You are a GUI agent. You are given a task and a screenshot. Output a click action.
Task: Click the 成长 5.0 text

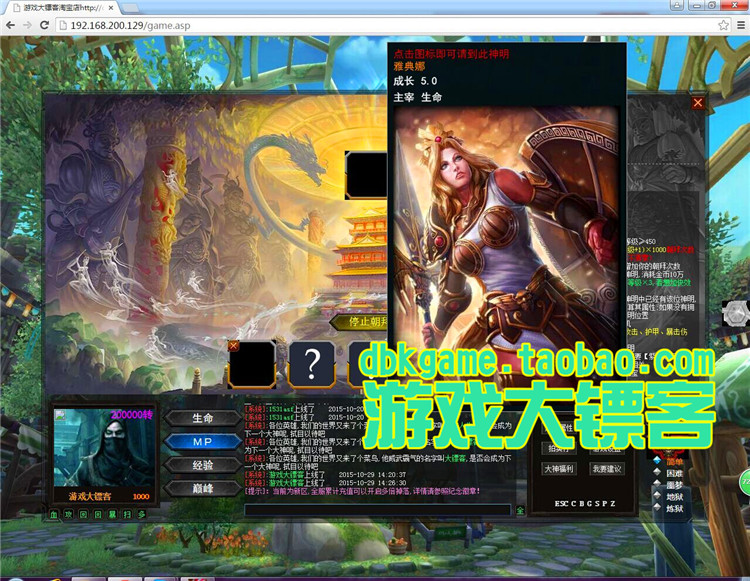415,81
